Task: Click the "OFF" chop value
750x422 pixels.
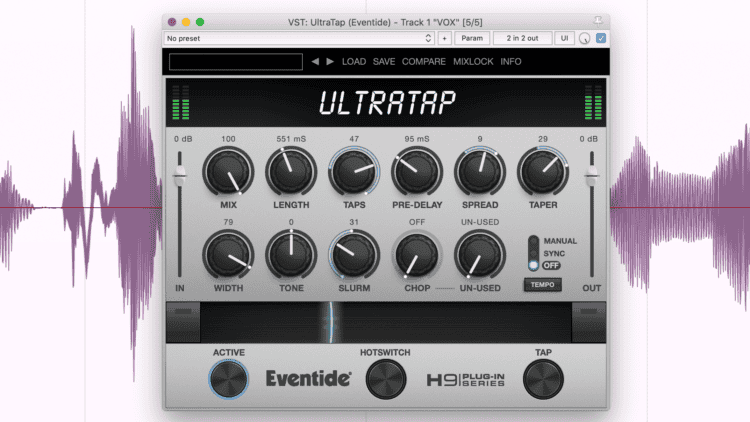Action: (417, 222)
